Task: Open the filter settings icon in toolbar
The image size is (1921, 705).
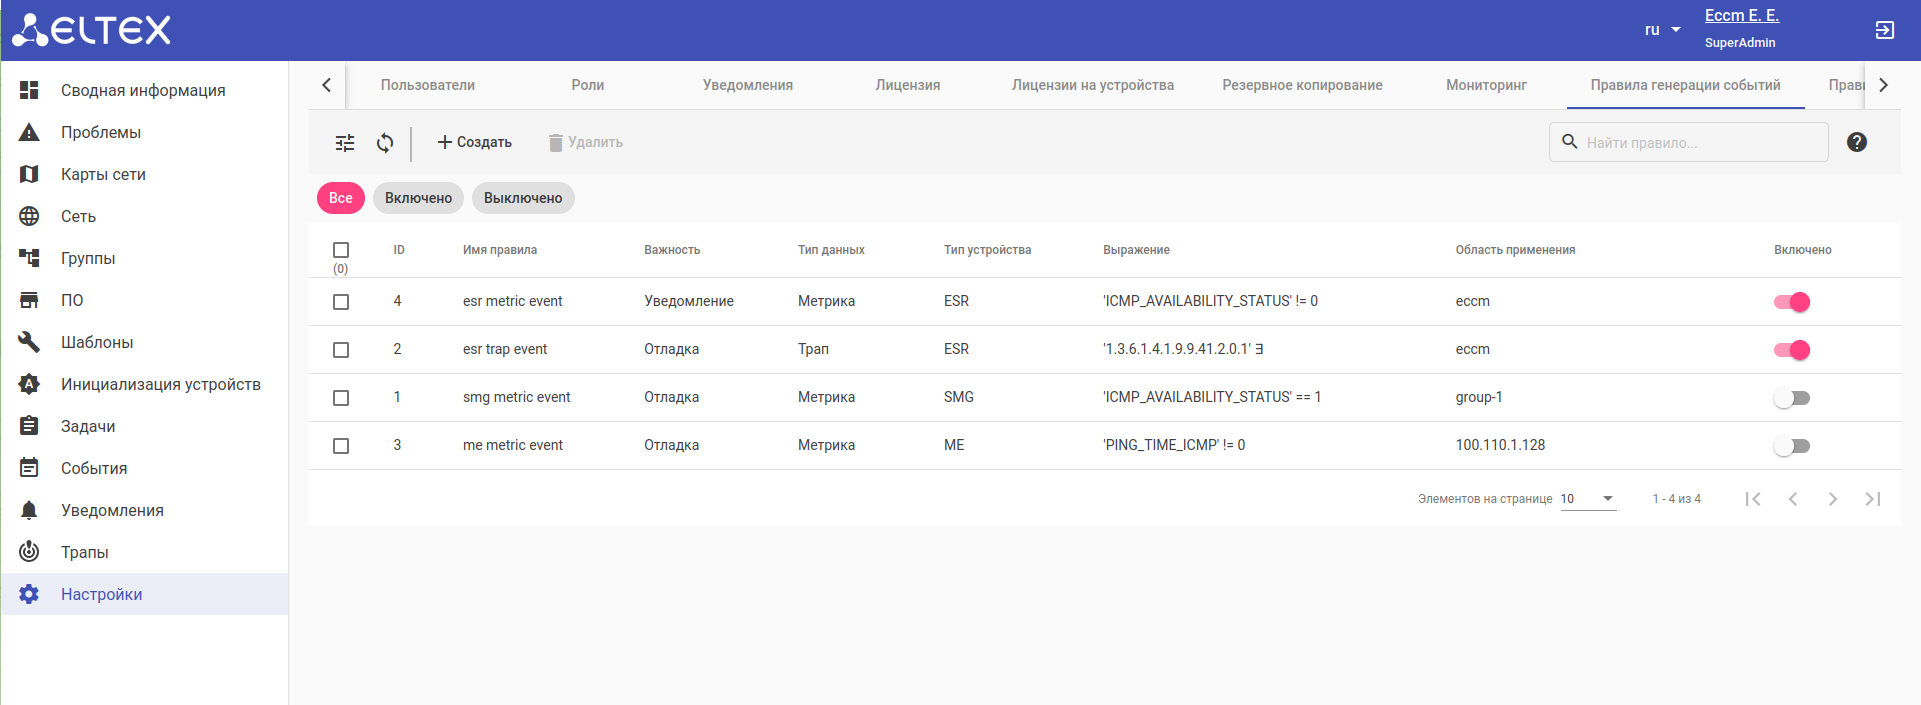Action: point(345,143)
